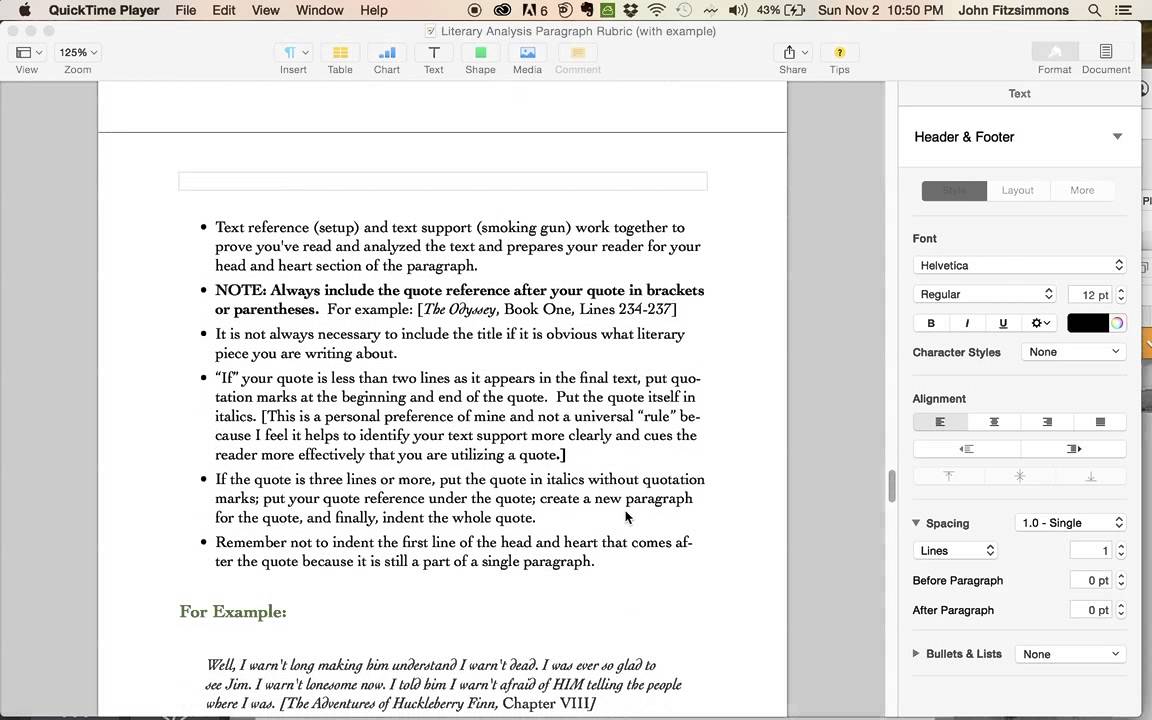
Task: Open the View options button in toolbar
Action: pos(29,52)
